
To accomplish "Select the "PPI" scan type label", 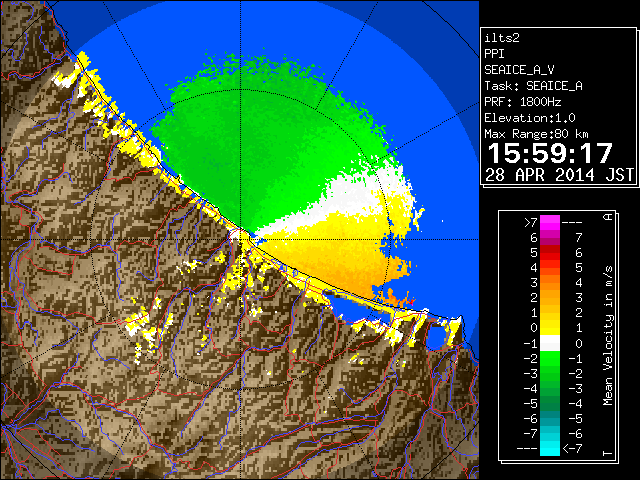I will click(494, 54).
